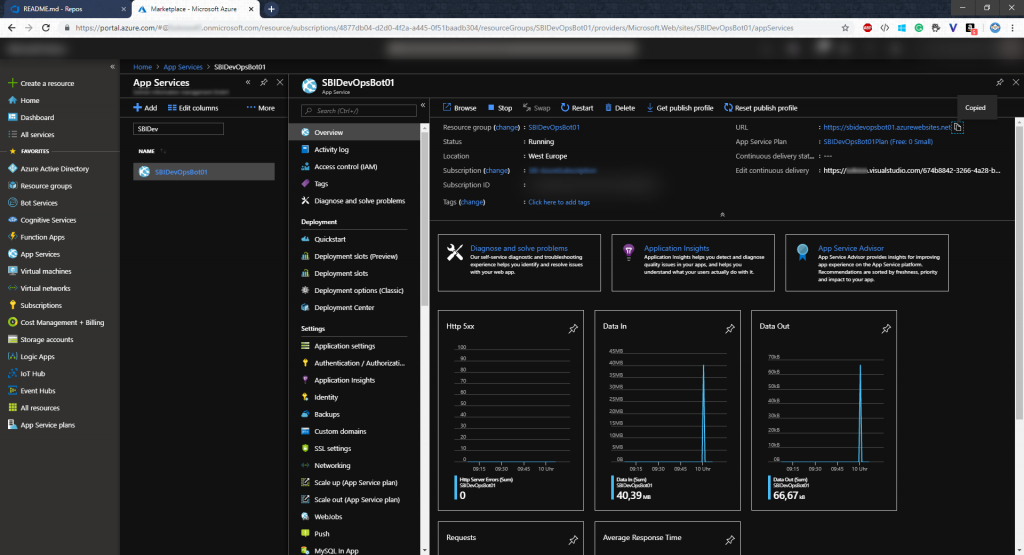Open Scale up (App Service plan)
This screenshot has width=1024, height=555.
(x=355, y=483)
